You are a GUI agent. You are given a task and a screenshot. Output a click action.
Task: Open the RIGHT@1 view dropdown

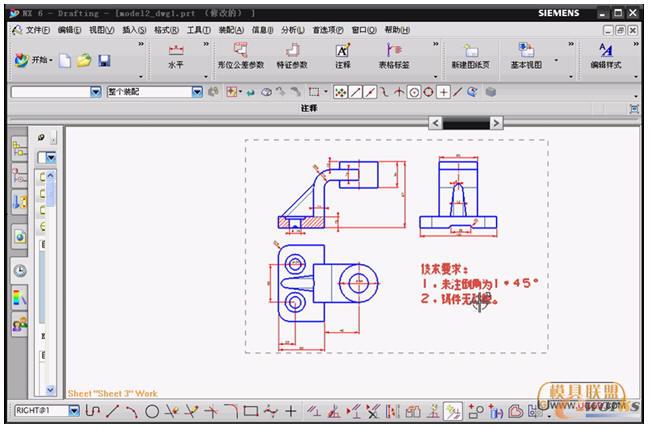tap(73, 411)
